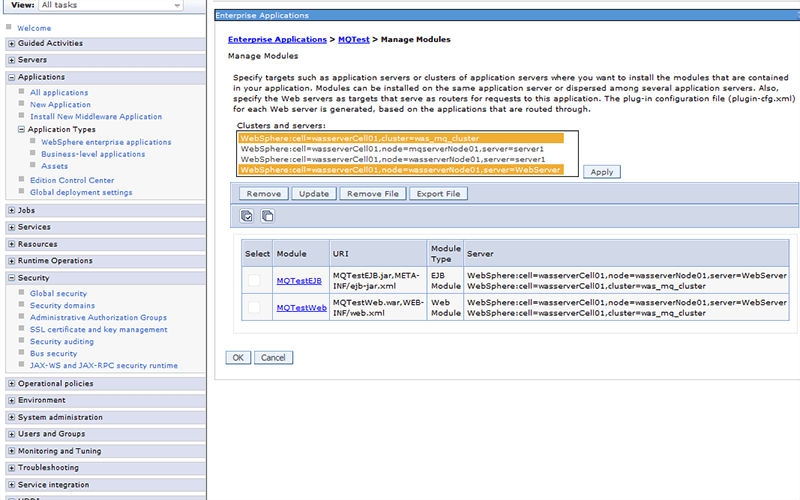Expand the Troubleshooting section
The width and height of the screenshot is (800, 500).
click(x=12, y=468)
